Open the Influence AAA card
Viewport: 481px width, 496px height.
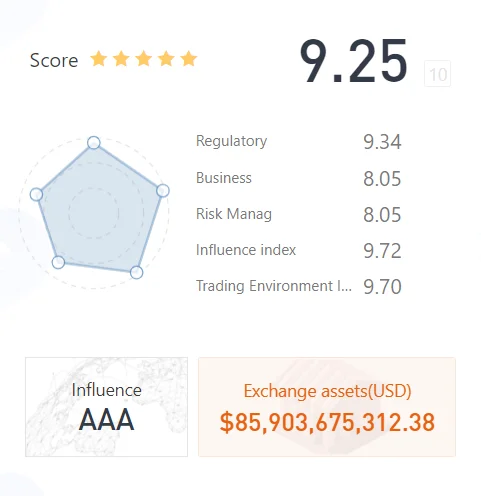tap(106, 407)
